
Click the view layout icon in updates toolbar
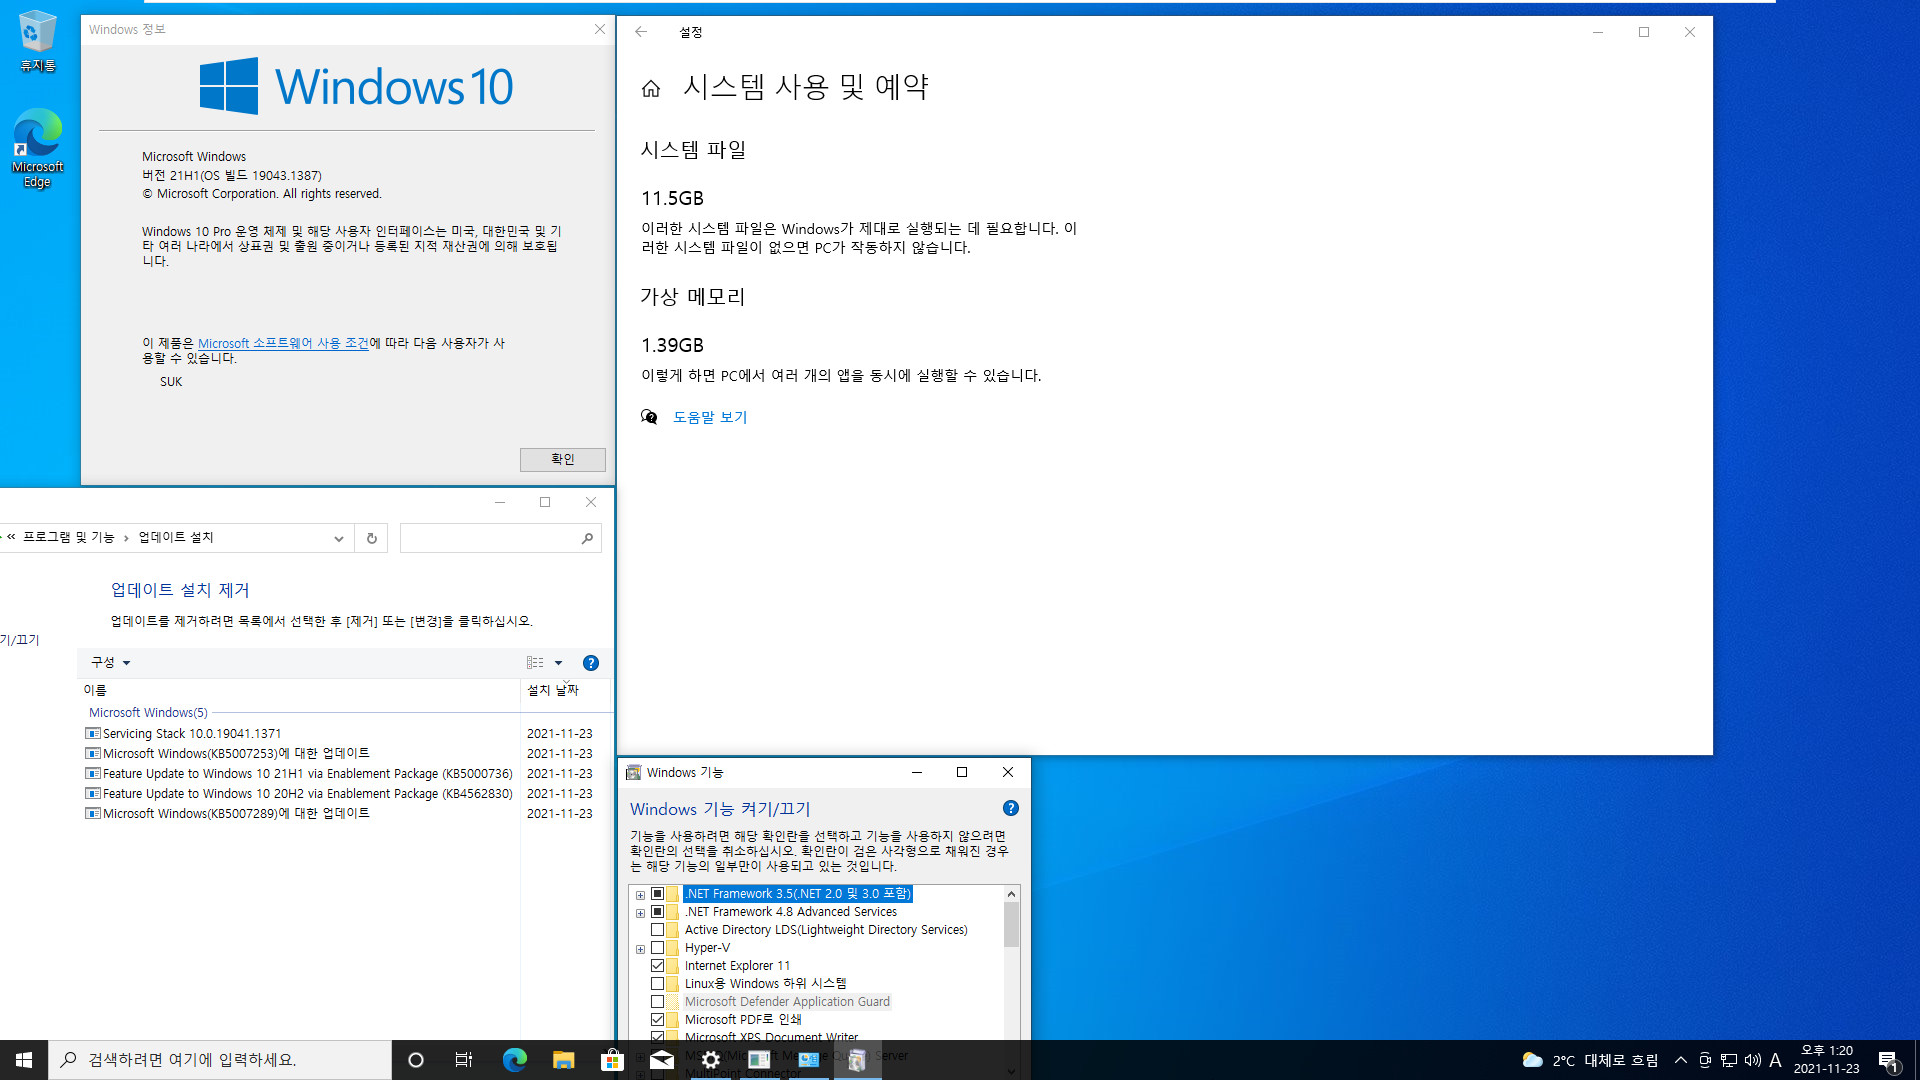[x=535, y=663]
